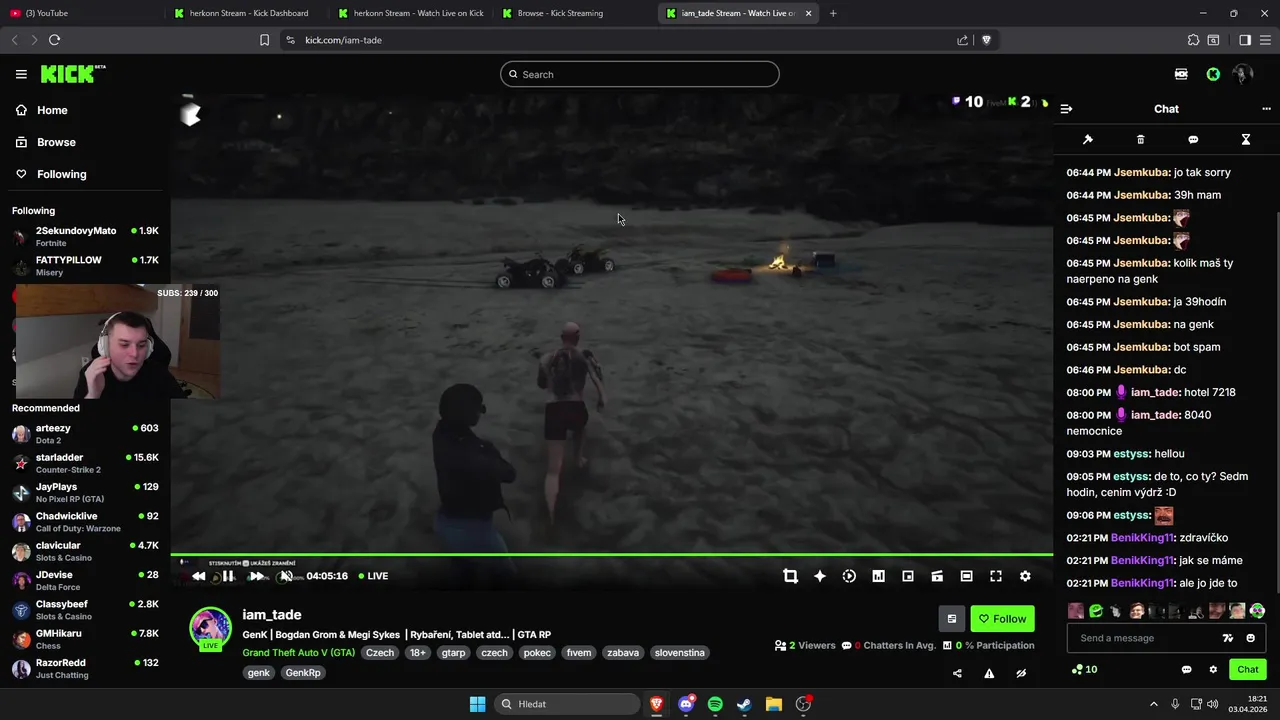Fast forward the stream
1280x720 pixels.
point(257,576)
